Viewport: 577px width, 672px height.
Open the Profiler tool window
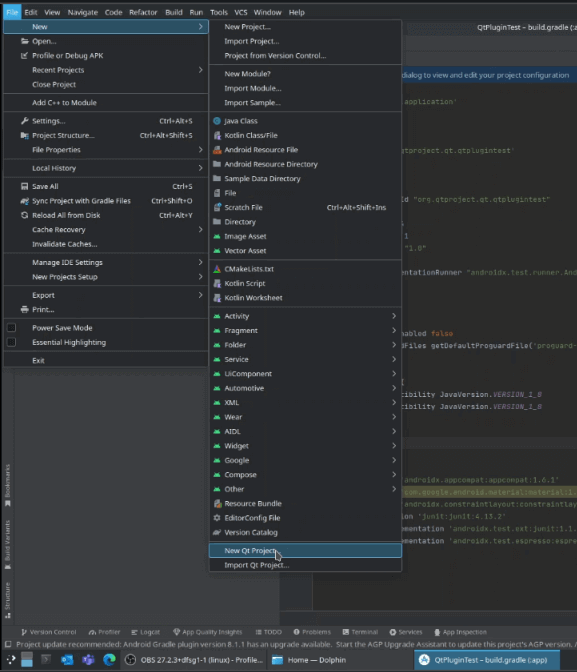(104, 632)
